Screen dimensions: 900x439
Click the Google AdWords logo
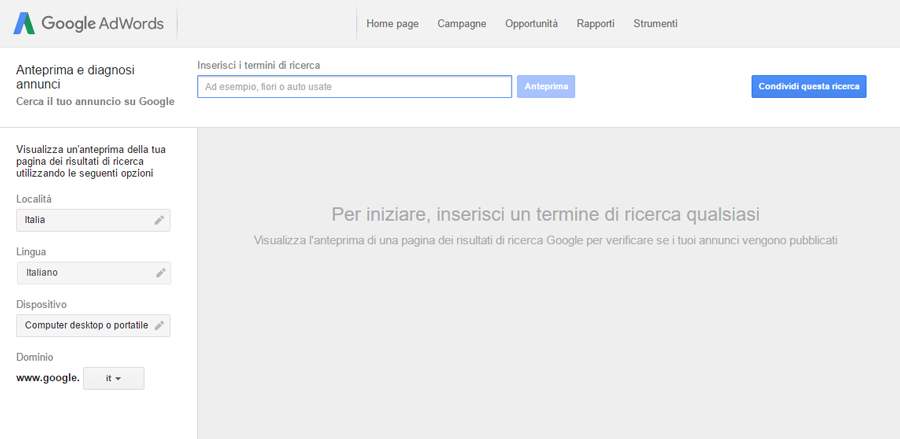89,24
